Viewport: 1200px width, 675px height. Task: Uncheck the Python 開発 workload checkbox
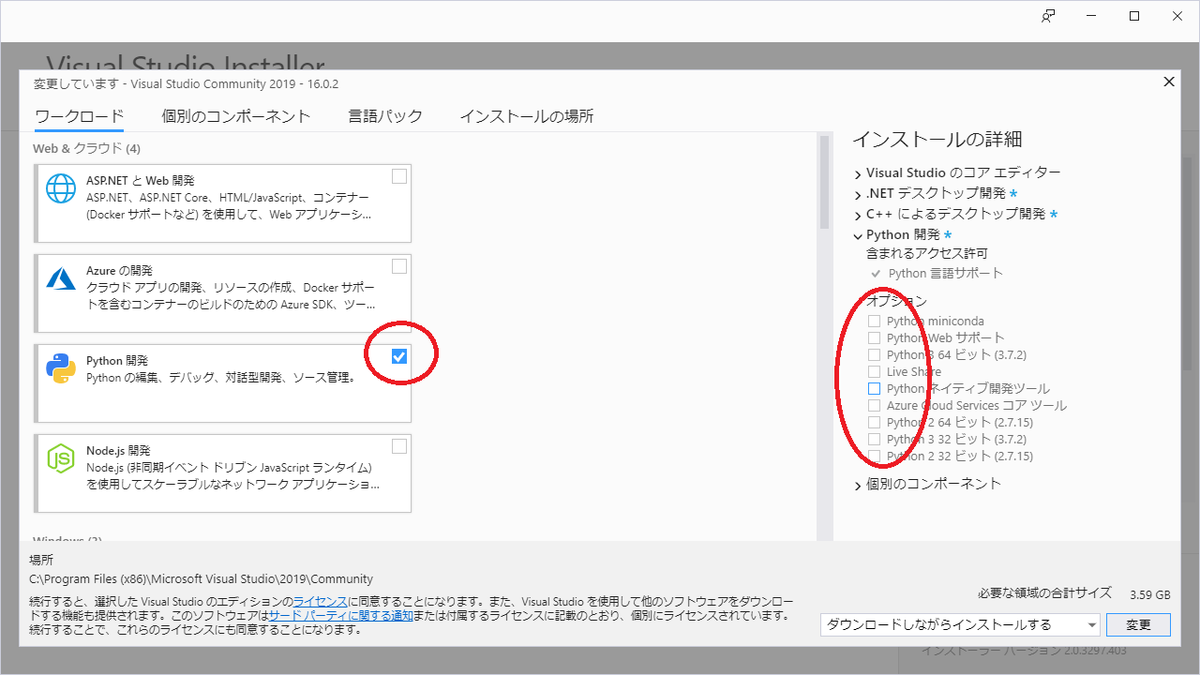click(x=399, y=356)
